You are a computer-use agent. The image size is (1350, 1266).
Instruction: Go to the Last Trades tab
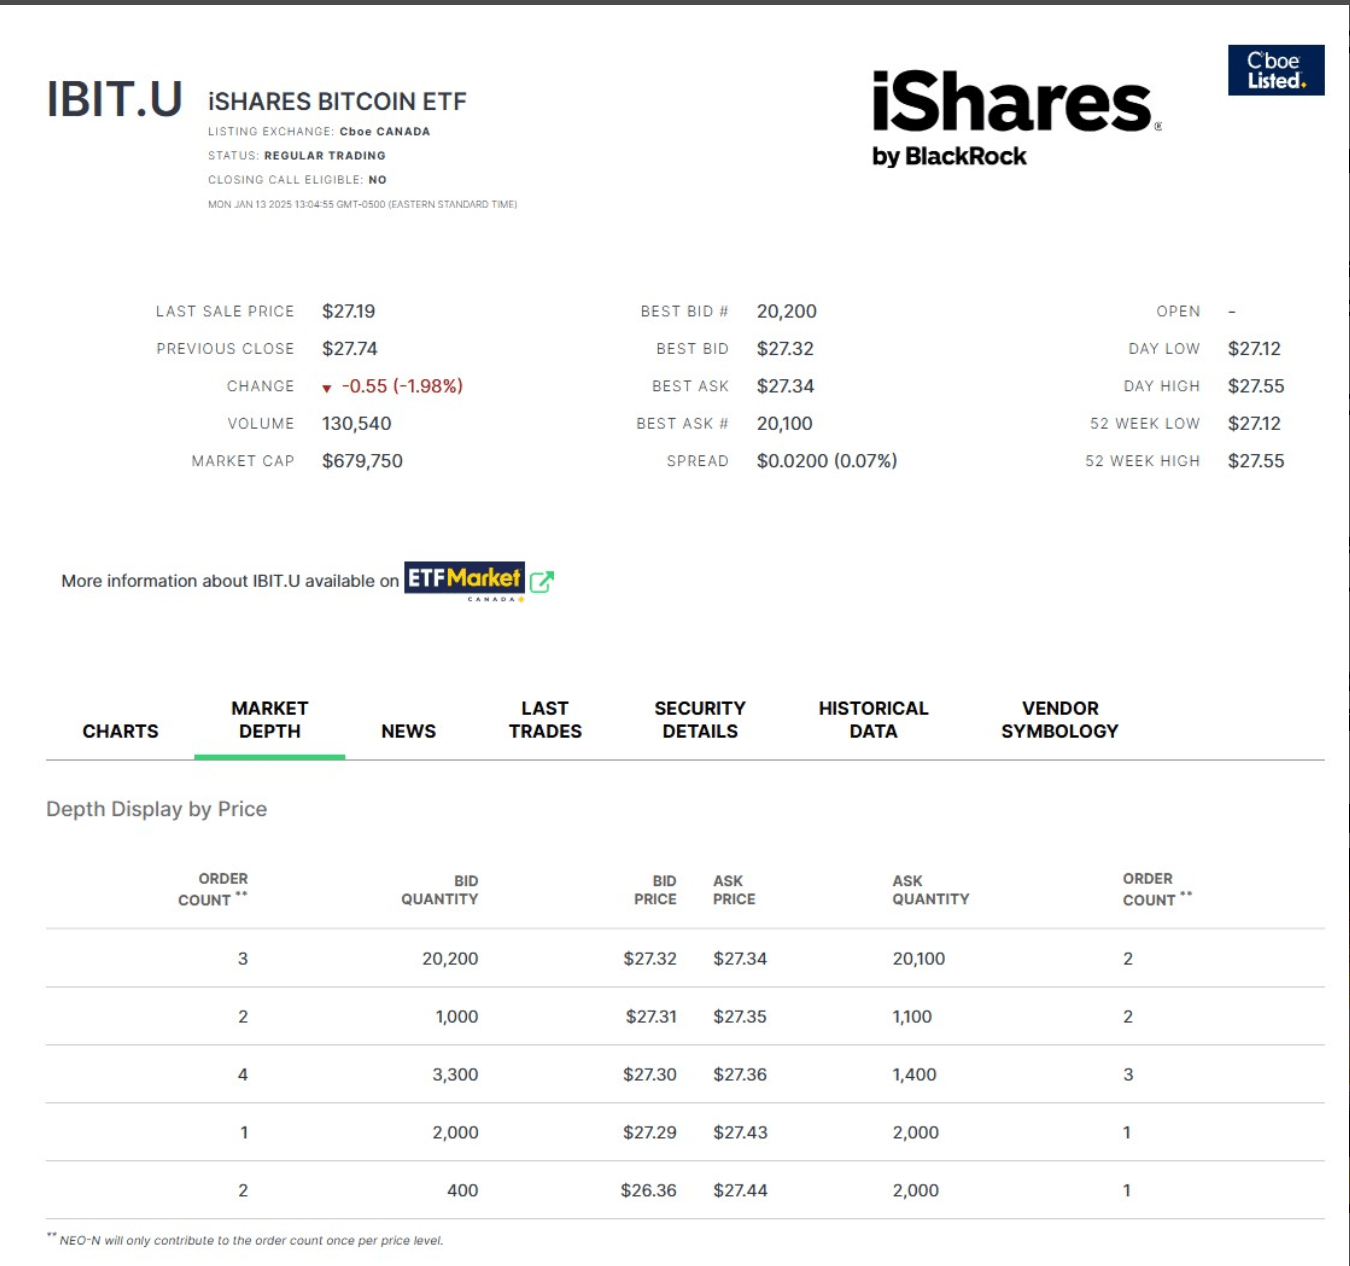tap(545, 720)
